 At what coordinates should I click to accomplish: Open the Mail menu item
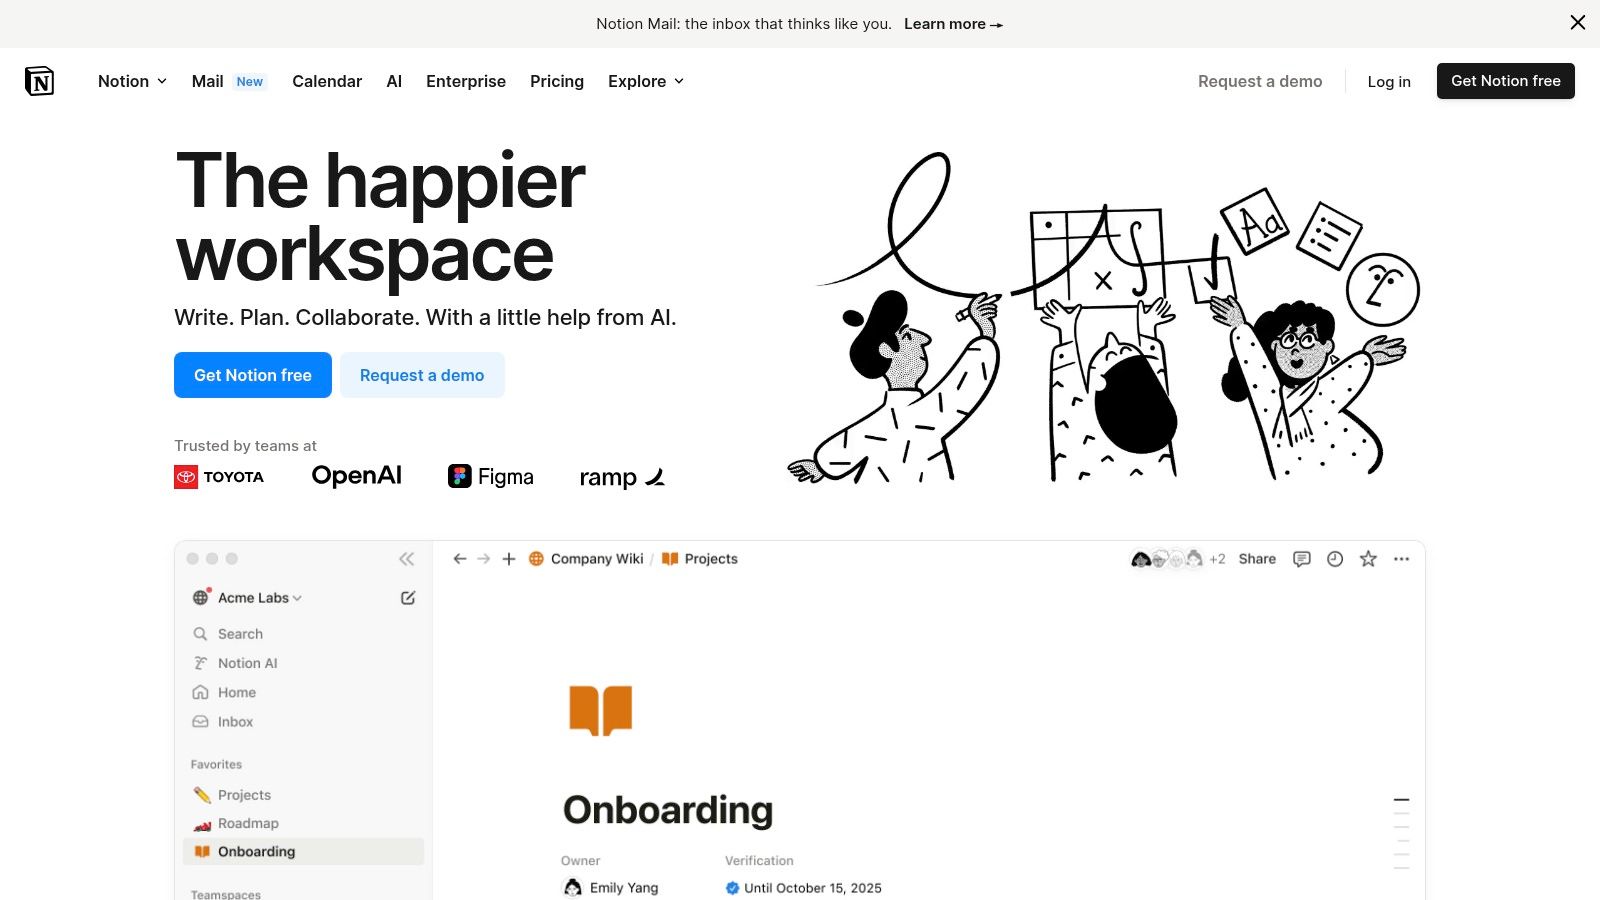(228, 81)
